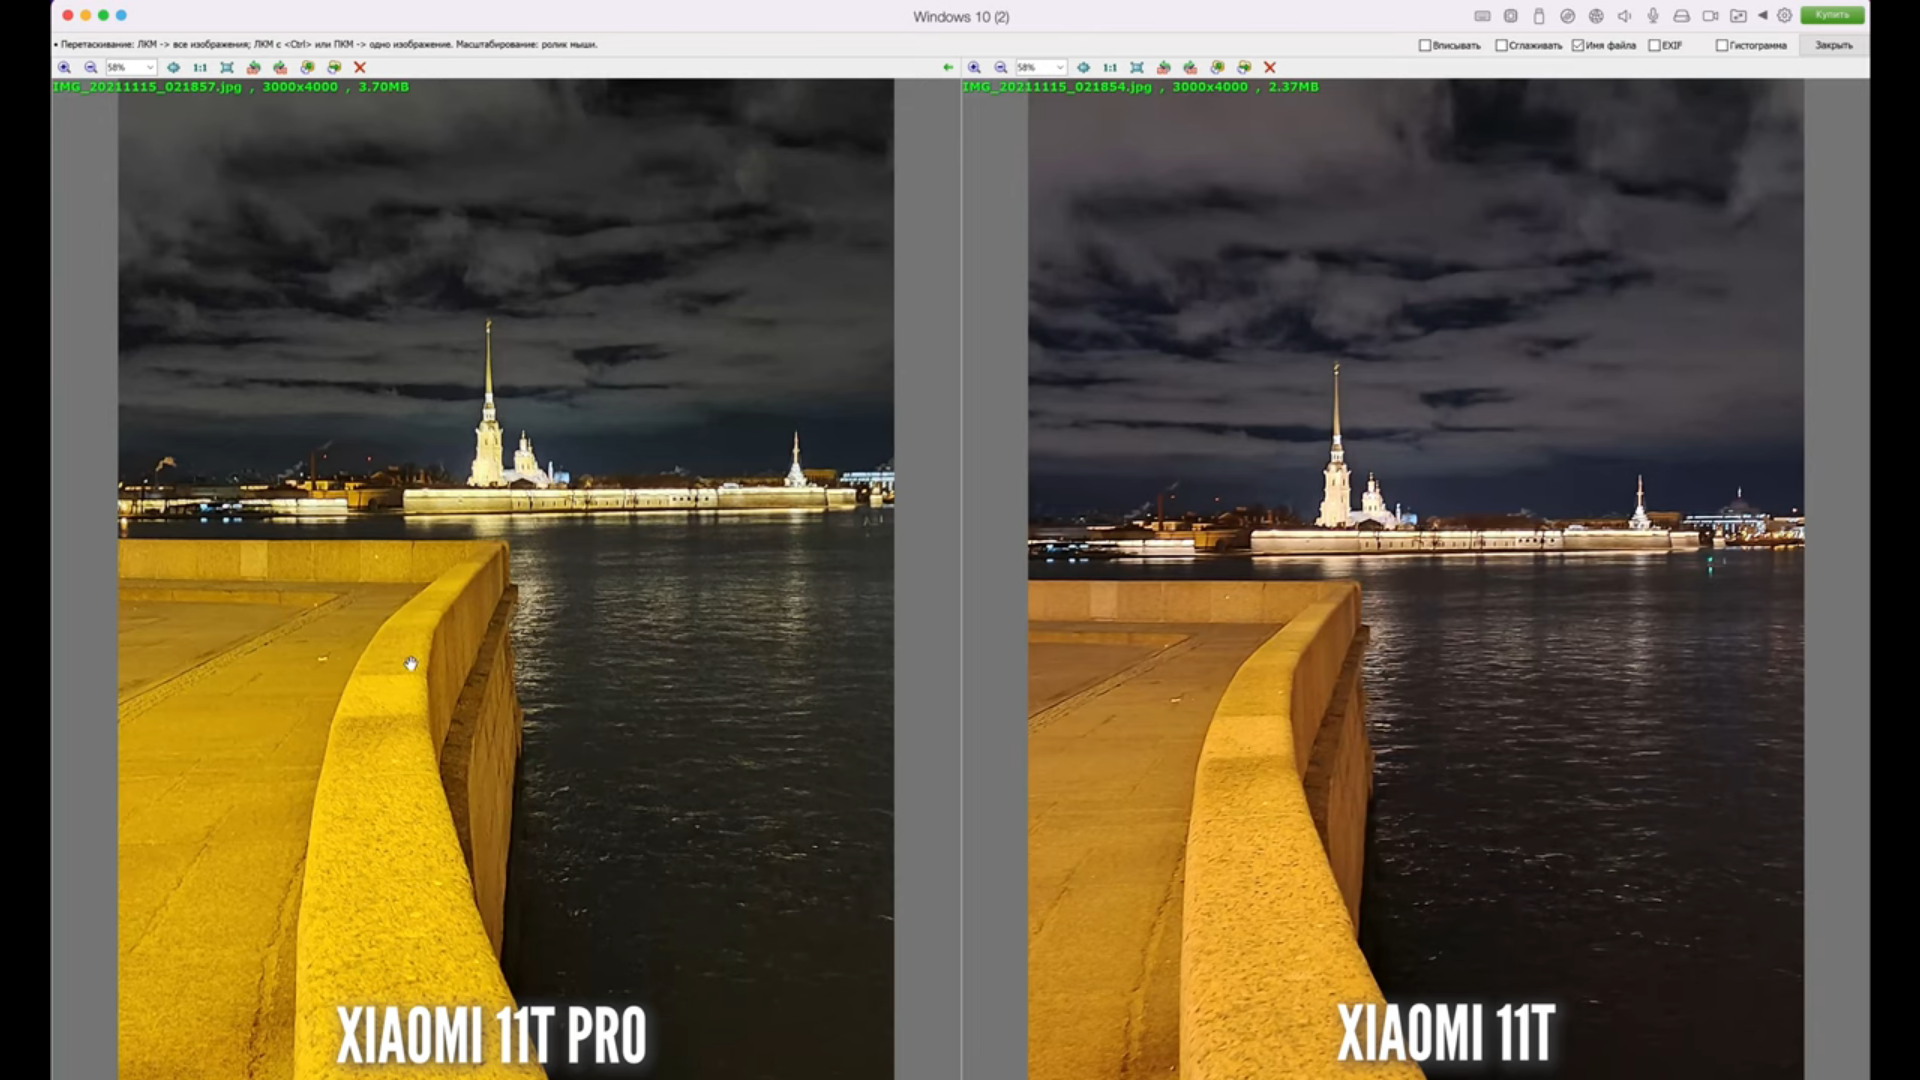Image resolution: width=1920 pixels, height=1080 pixels.
Task: Click Parallels microphone icon
Action: (1653, 16)
